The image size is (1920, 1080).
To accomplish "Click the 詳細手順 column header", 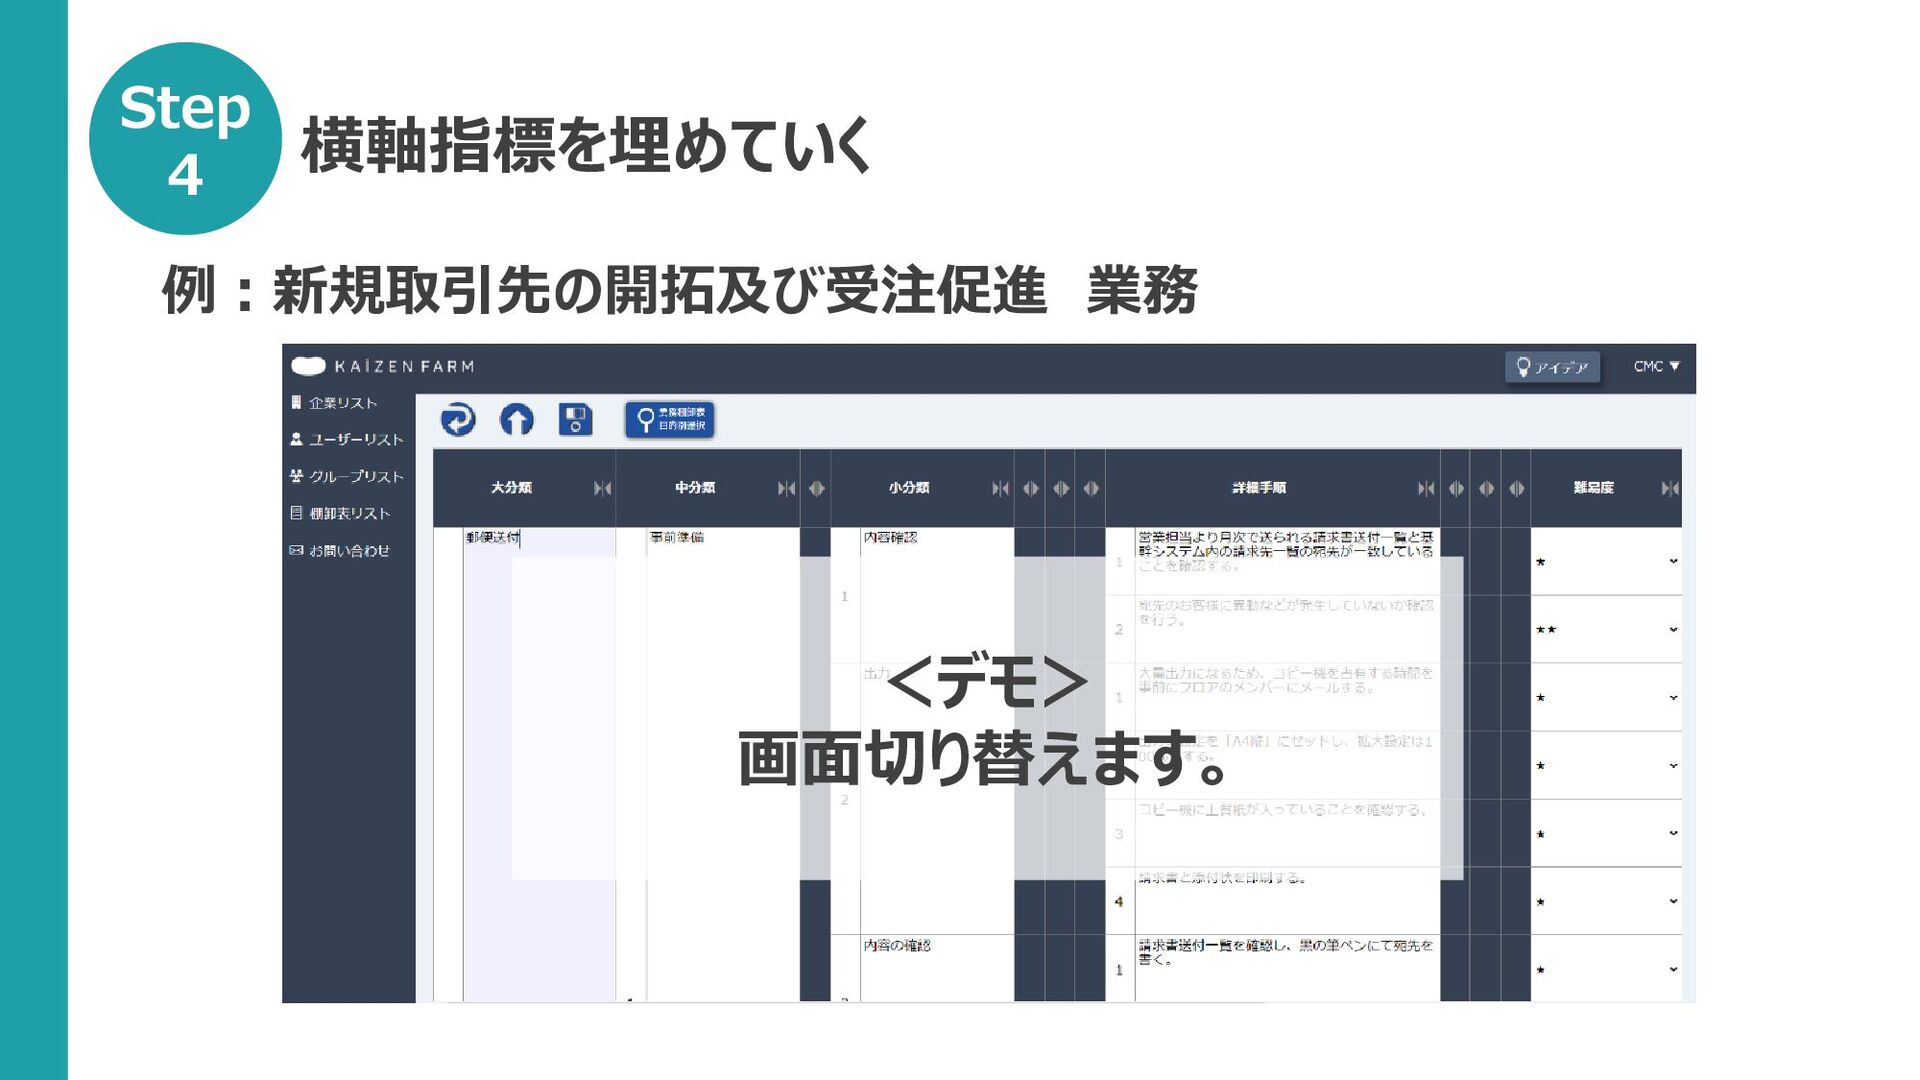I will point(1259,488).
